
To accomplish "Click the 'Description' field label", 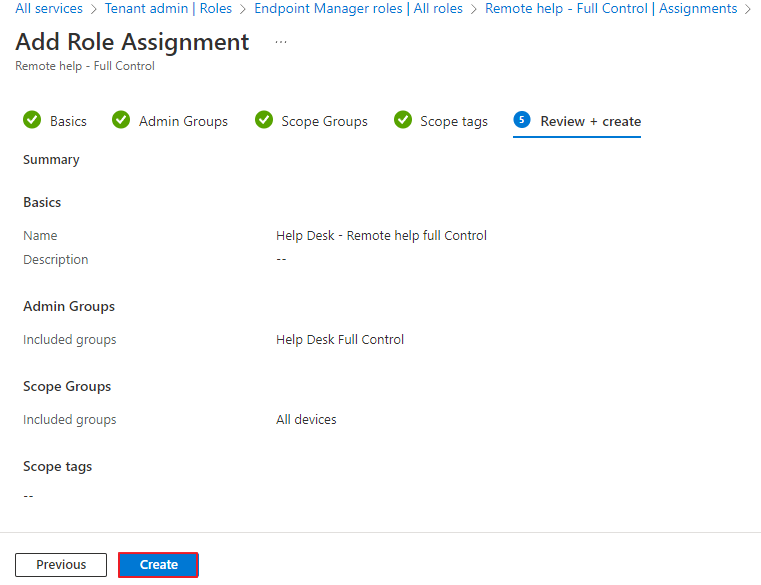I will pyautogui.click(x=56, y=260).
